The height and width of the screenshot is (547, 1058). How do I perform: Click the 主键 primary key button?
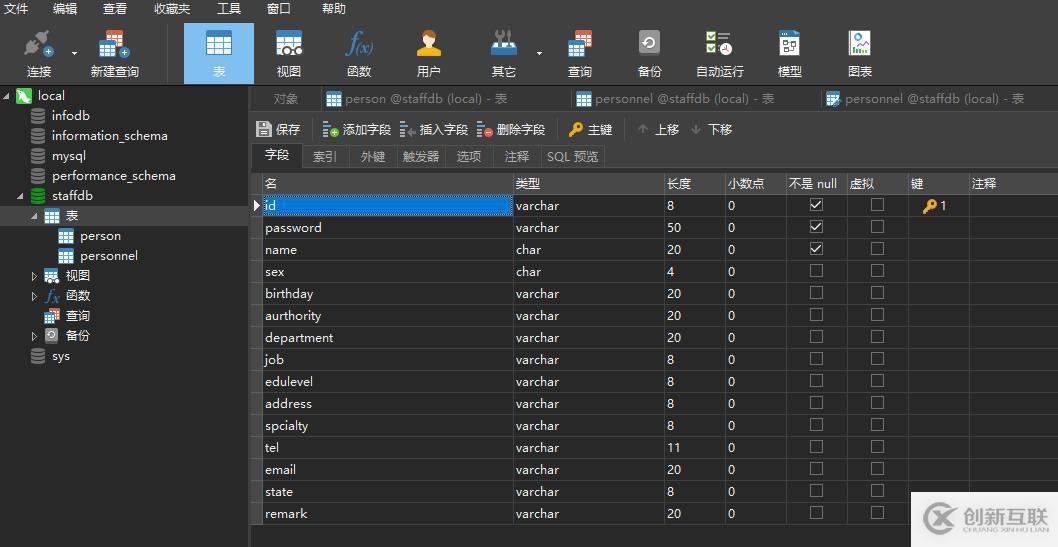pyautogui.click(x=590, y=129)
